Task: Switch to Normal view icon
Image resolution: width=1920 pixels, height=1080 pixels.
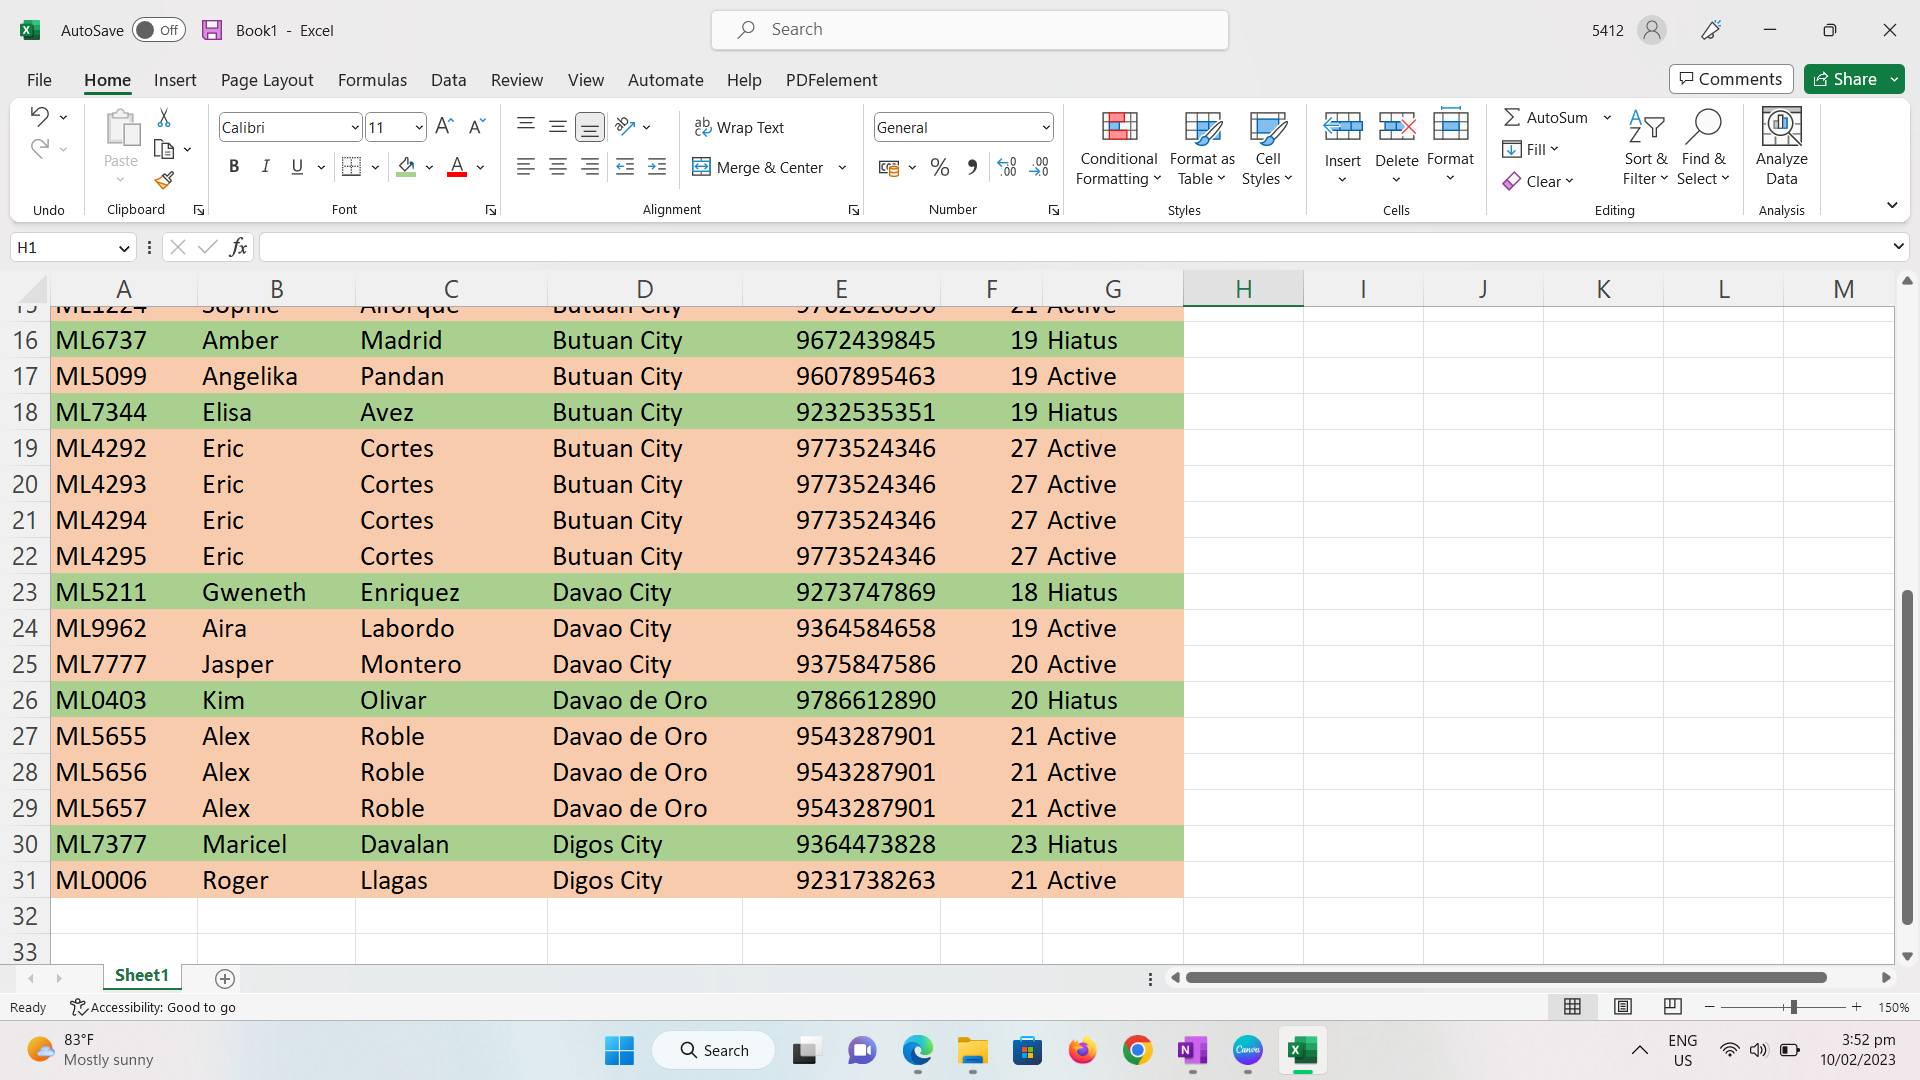Action: (1572, 1006)
